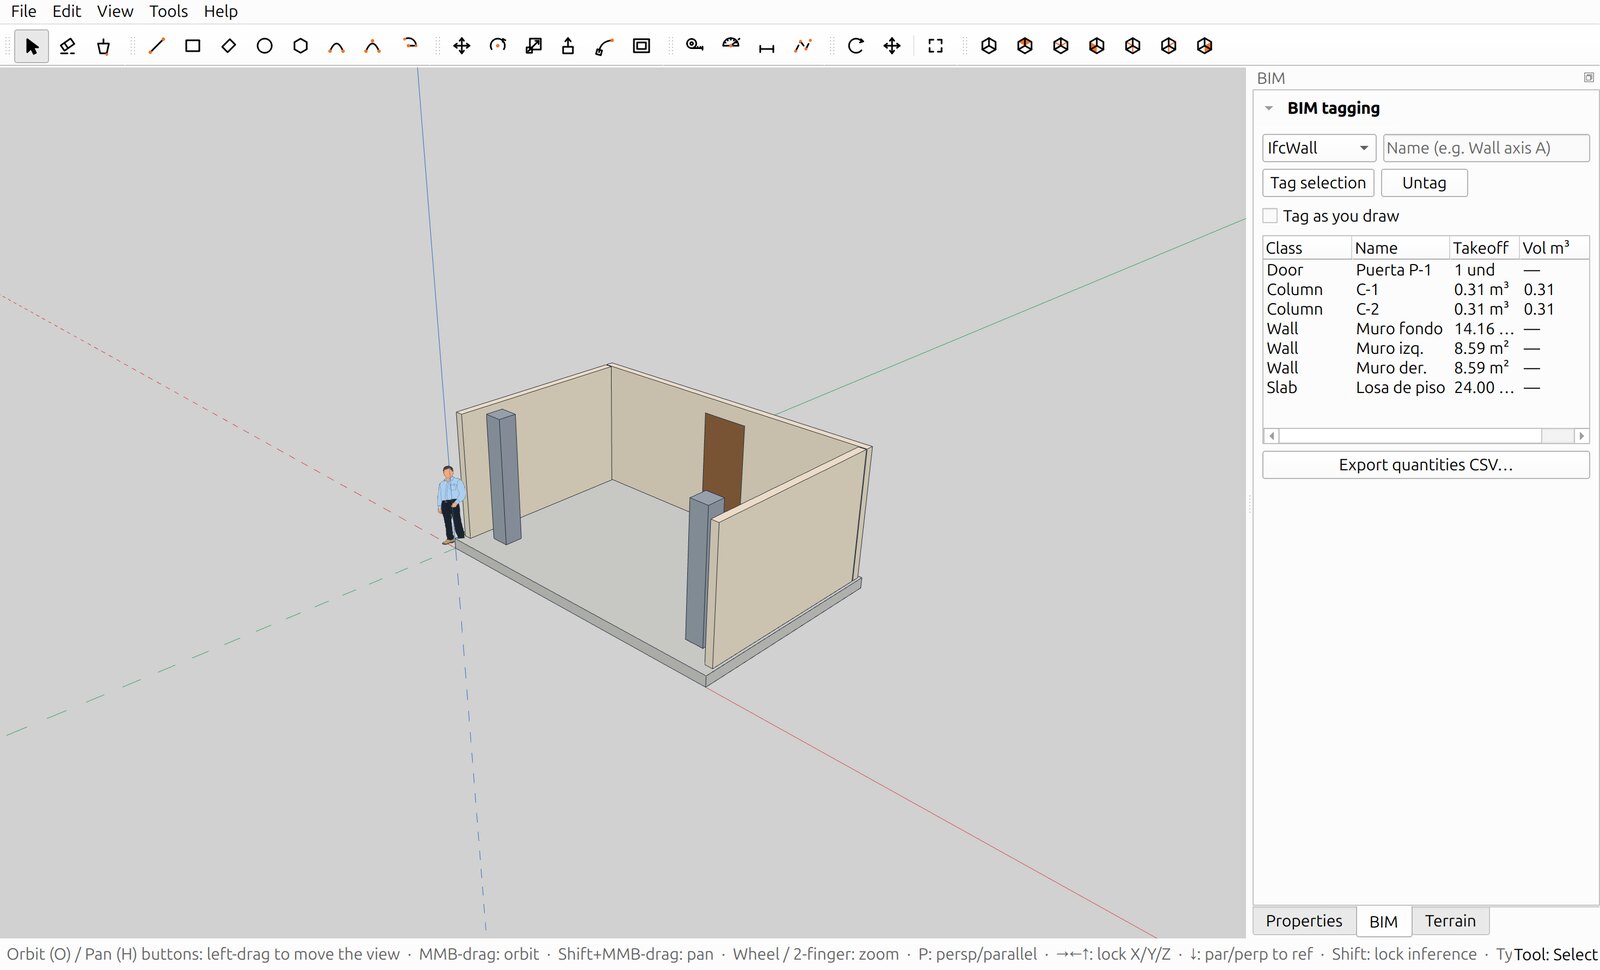This screenshot has height=970, width=1600.
Task: Select the Circle drawing tool
Action: pos(265,46)
